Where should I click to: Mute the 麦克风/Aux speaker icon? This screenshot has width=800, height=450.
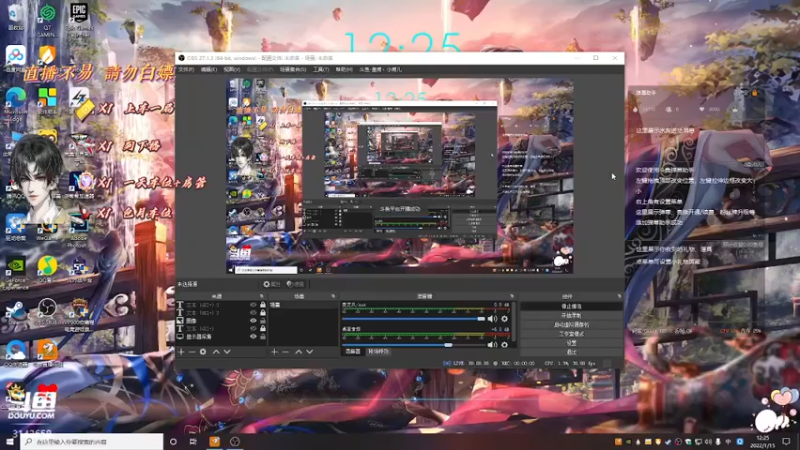tap(492, 319)
